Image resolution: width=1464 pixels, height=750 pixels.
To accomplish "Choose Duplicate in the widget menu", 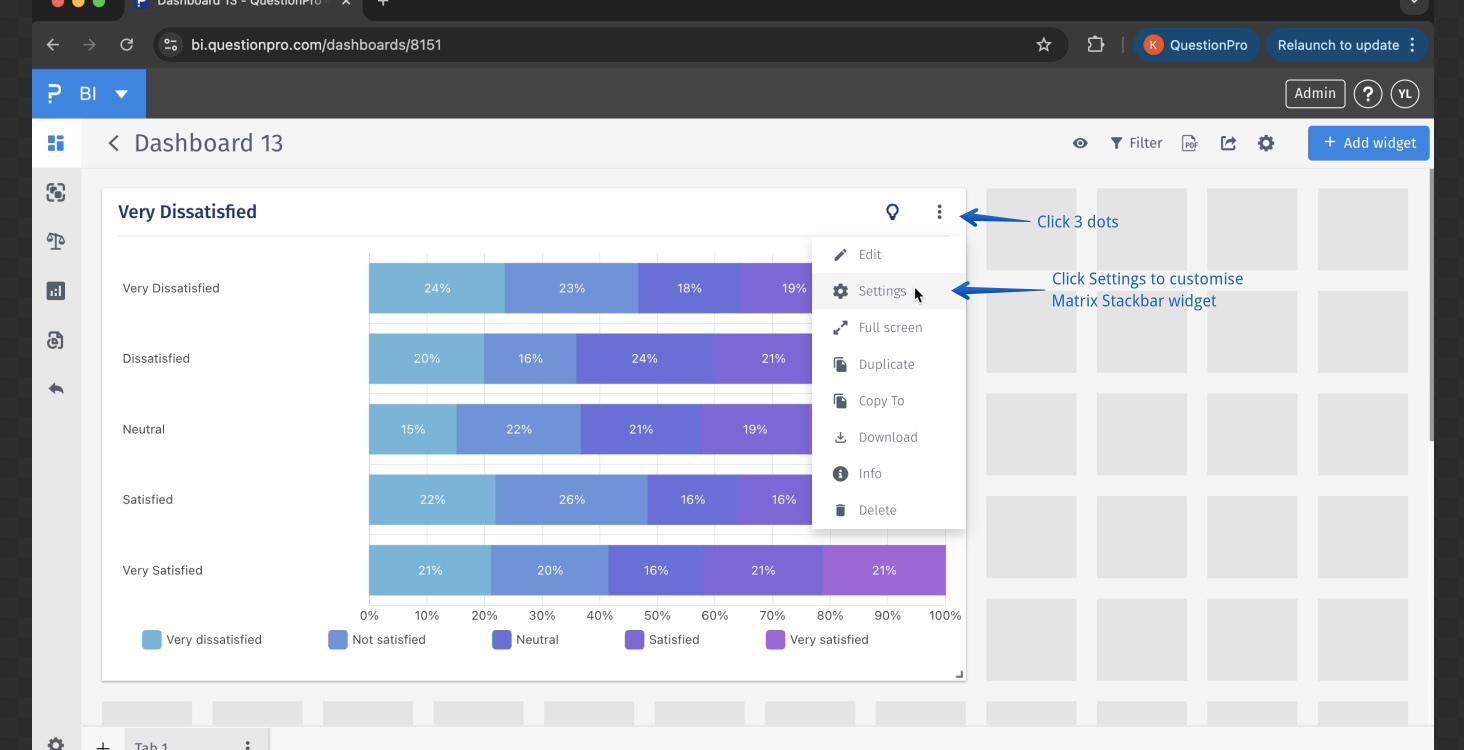I will (886, 365).
